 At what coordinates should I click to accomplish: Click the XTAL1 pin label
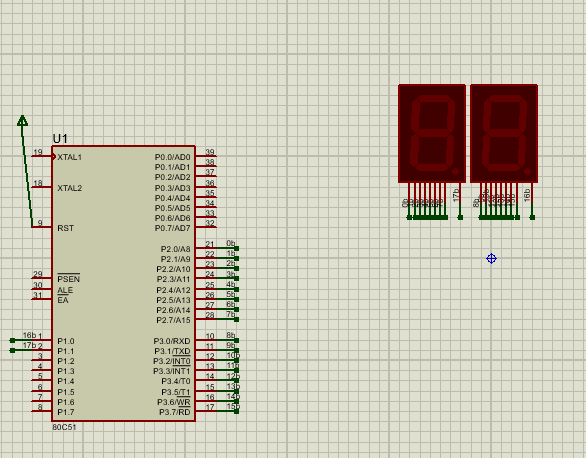point(70,157)
